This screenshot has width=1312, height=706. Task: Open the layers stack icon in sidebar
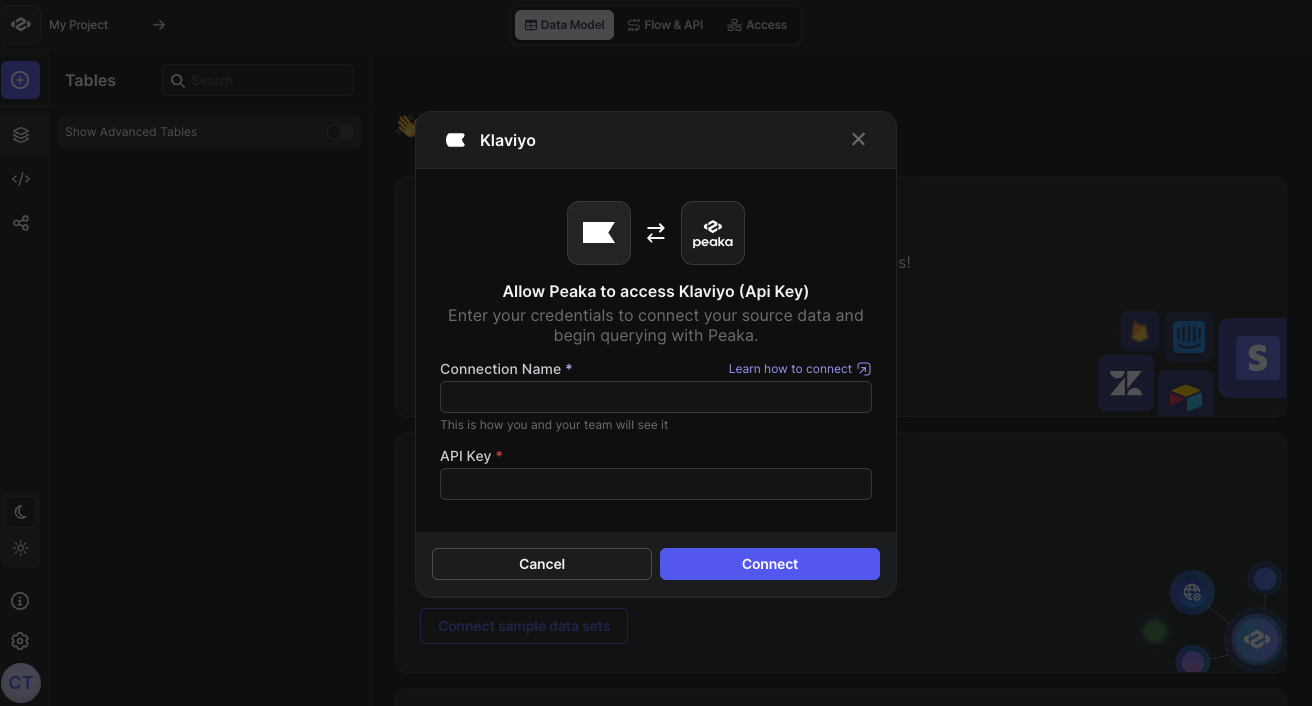tap(21, 135)
